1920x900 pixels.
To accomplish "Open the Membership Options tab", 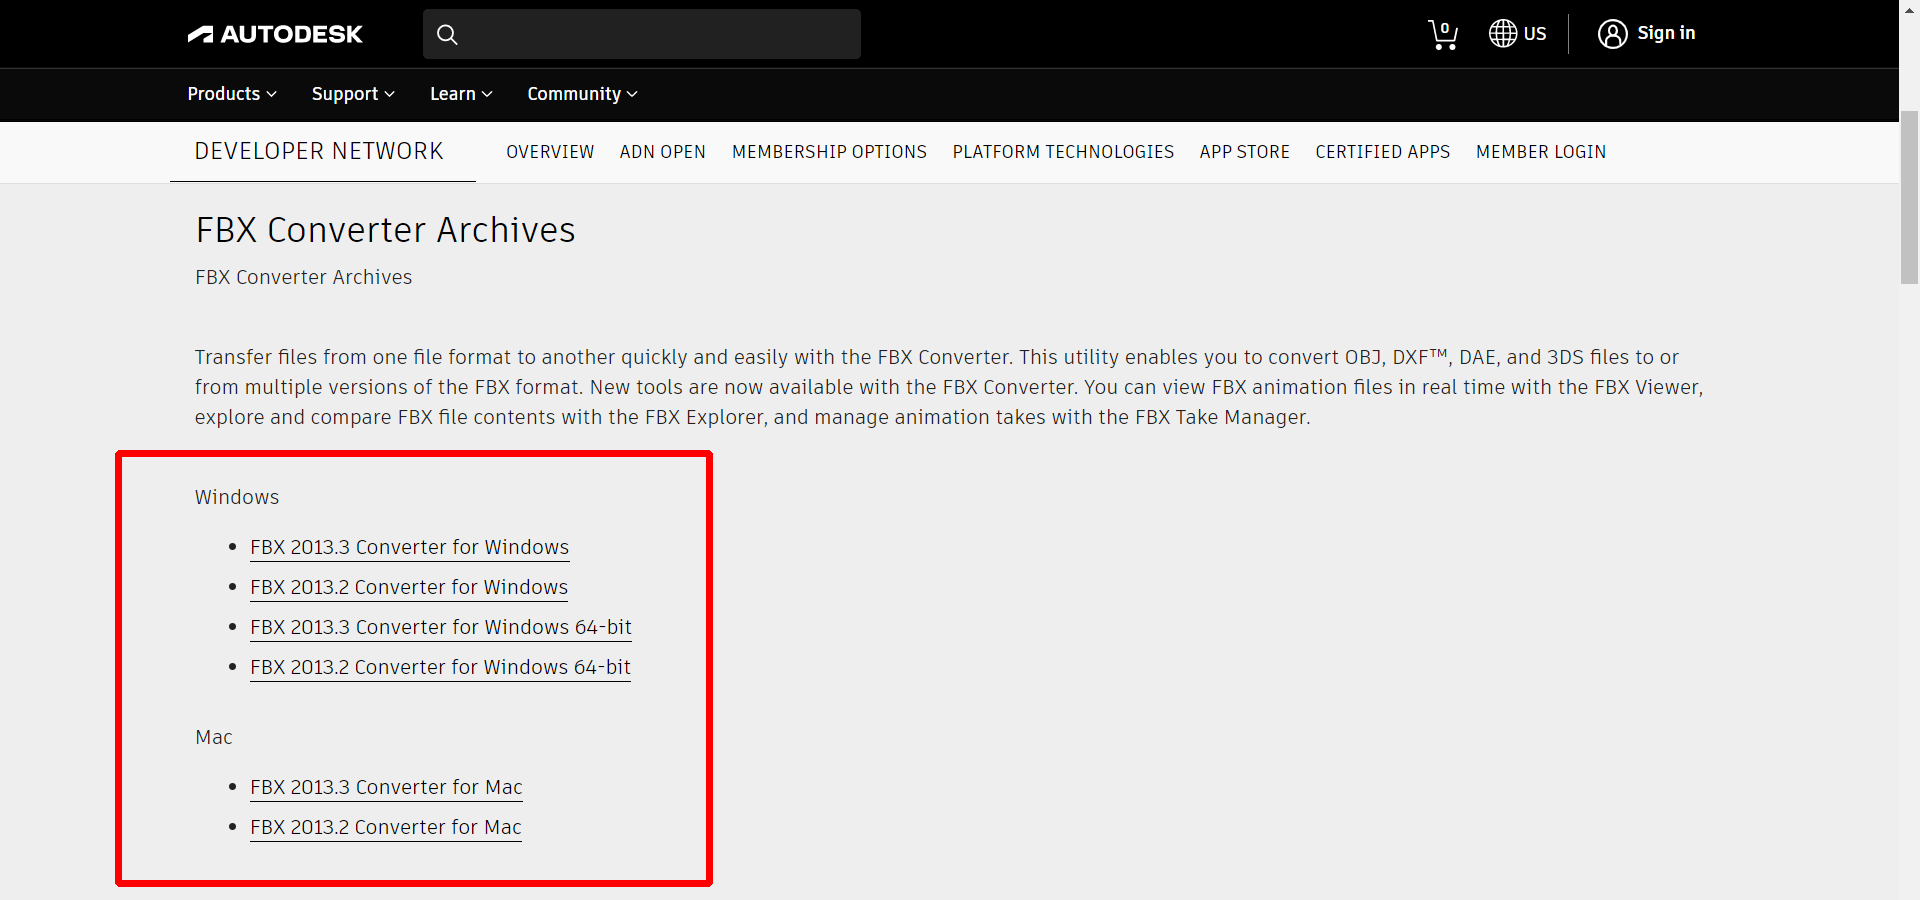I will [829, 152].
